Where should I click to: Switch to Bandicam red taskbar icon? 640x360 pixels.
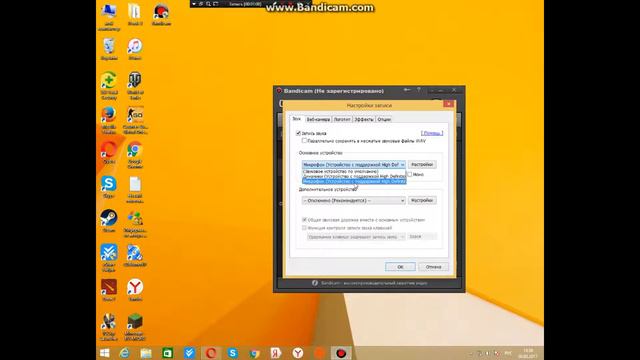click(x=341, y=353)
